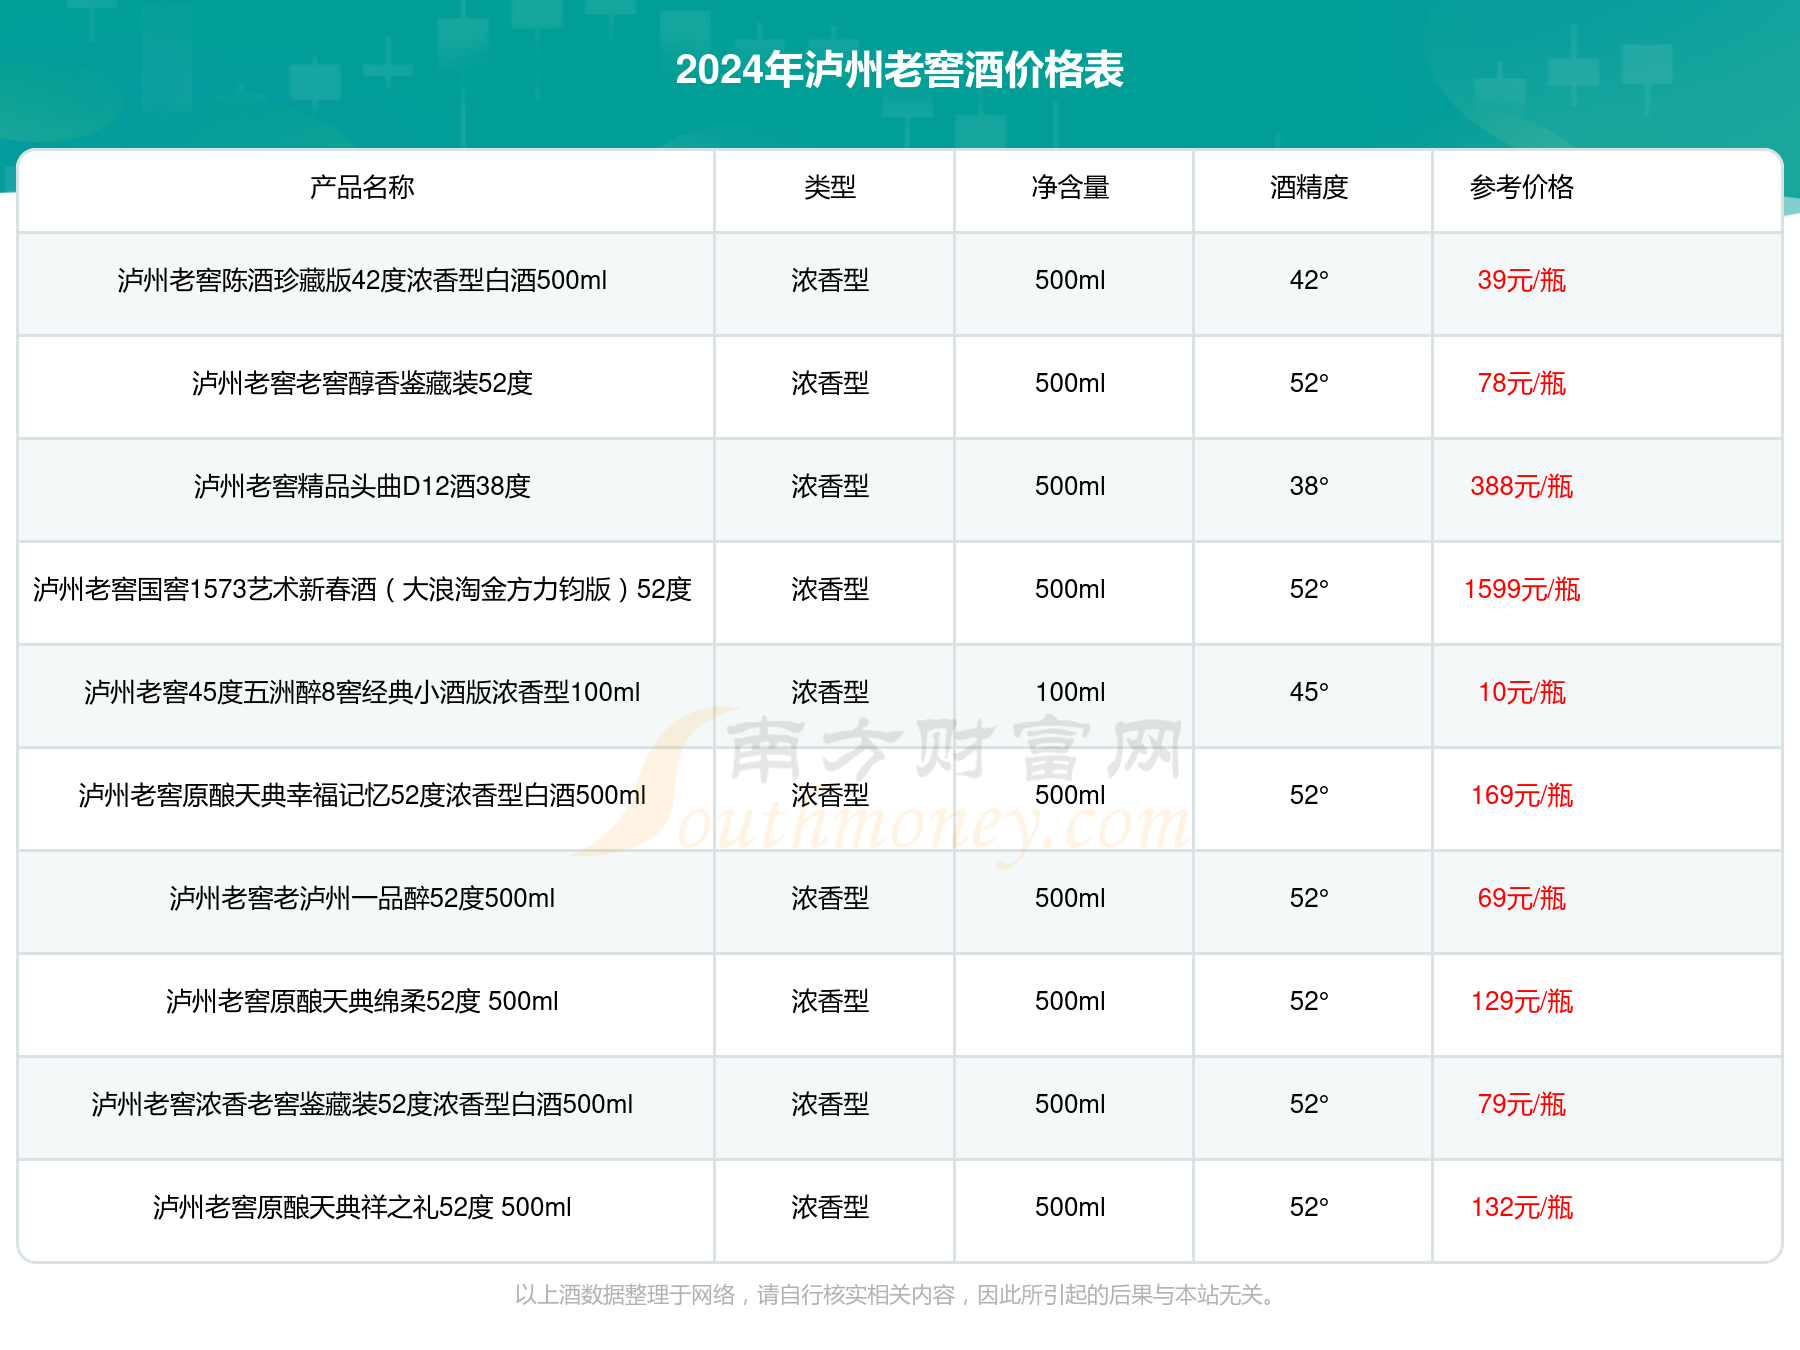Select 泸州老窖老泸州一品醉52度500ml product name
The image size is (1800, 1350).
[362, 898]
